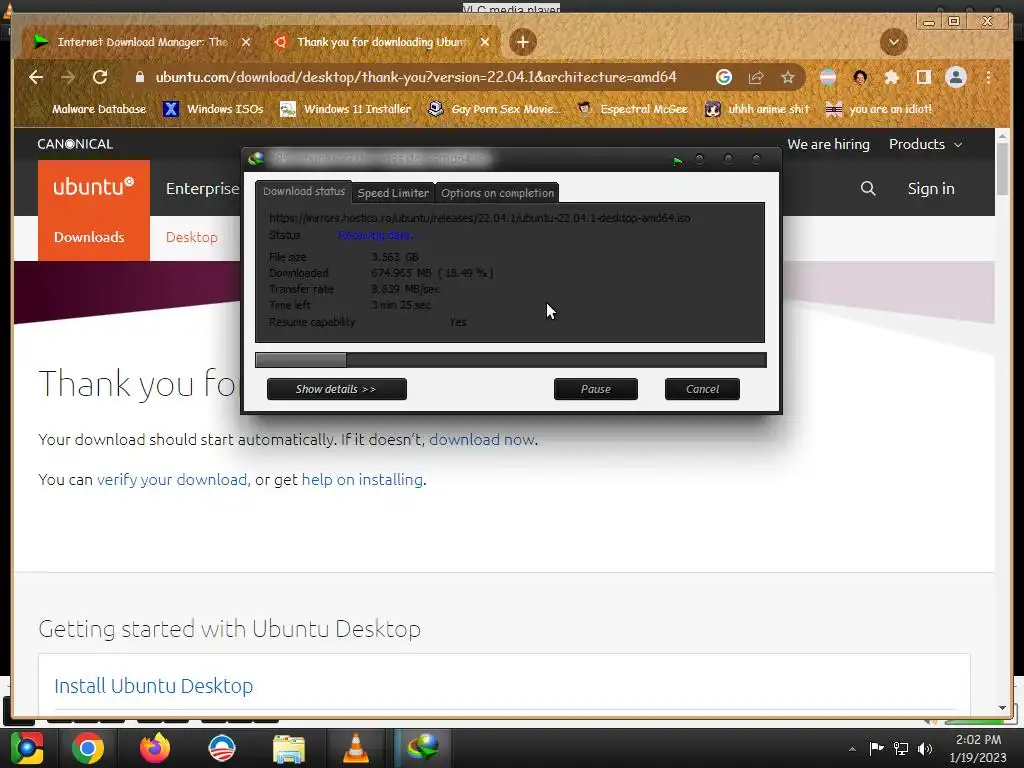The width and height of the screenshot is (1024, 768).
Task: Show hidden tray icons arrow
Action: (852, 749)
